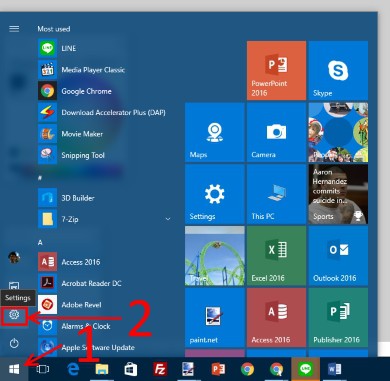Open paint.net from the taskbar
390x381 pixels.
click(x=189, y=369)
